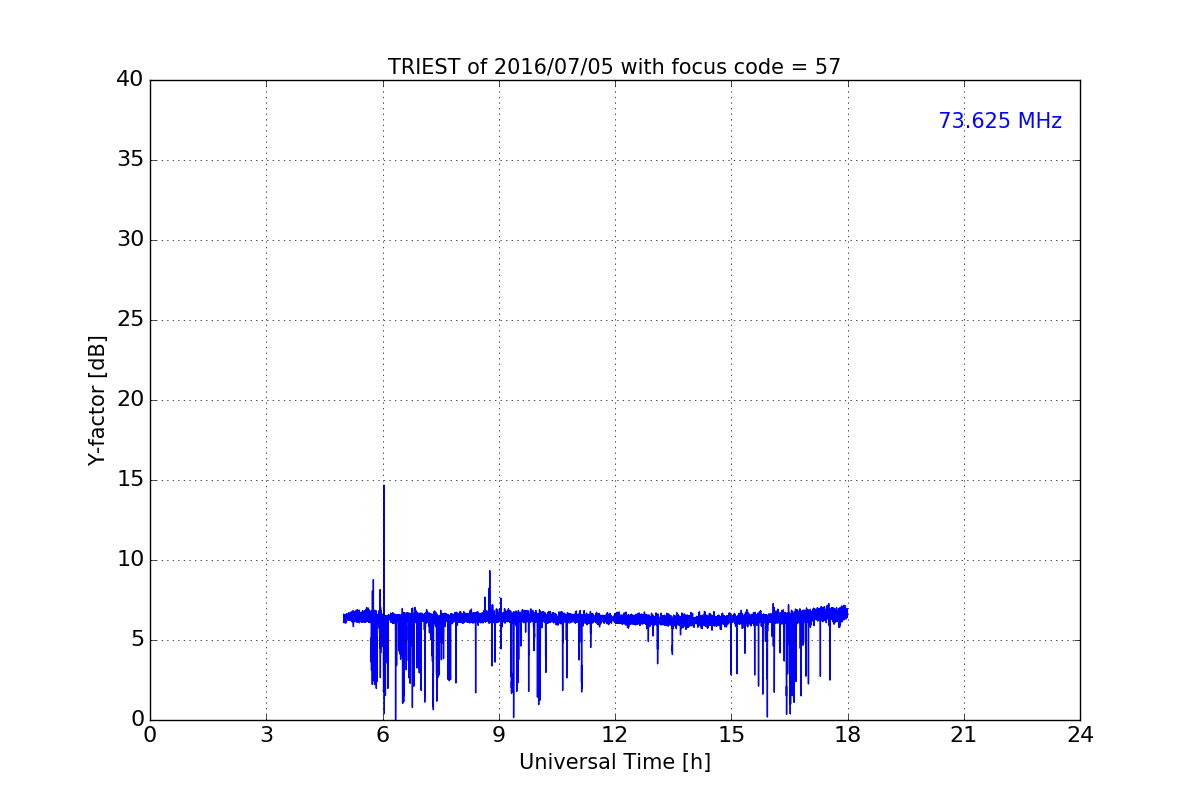Click x-axis tick label '3'

266,735
